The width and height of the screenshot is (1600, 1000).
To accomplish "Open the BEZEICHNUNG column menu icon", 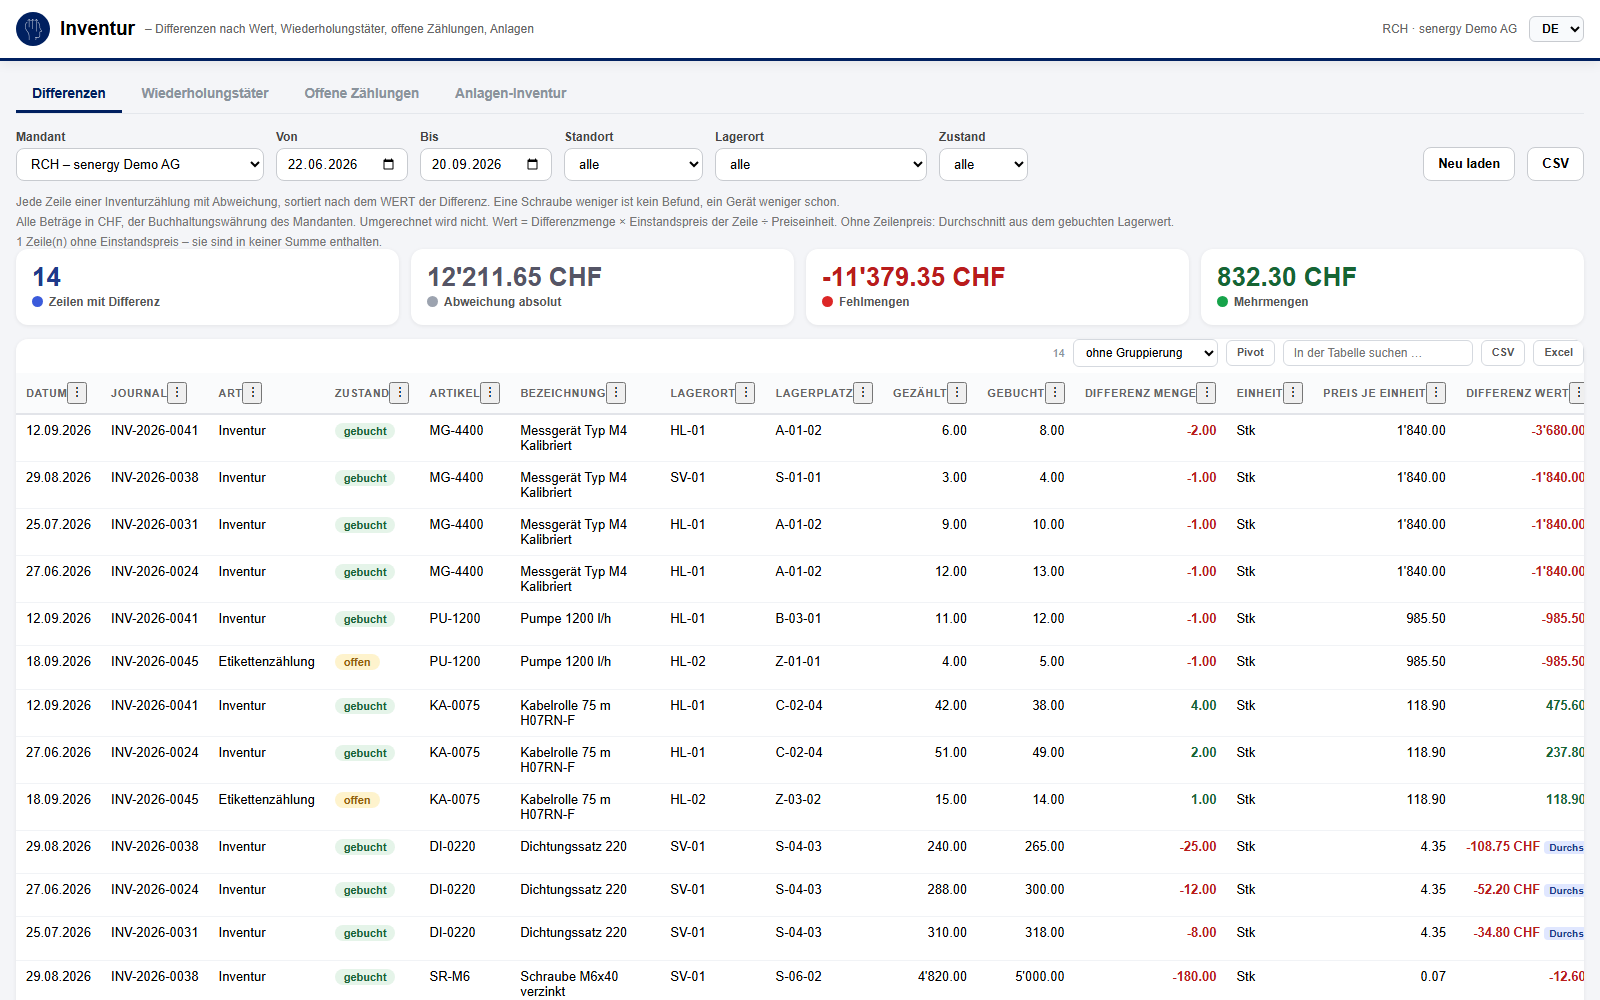I will [x=616, y=393].
